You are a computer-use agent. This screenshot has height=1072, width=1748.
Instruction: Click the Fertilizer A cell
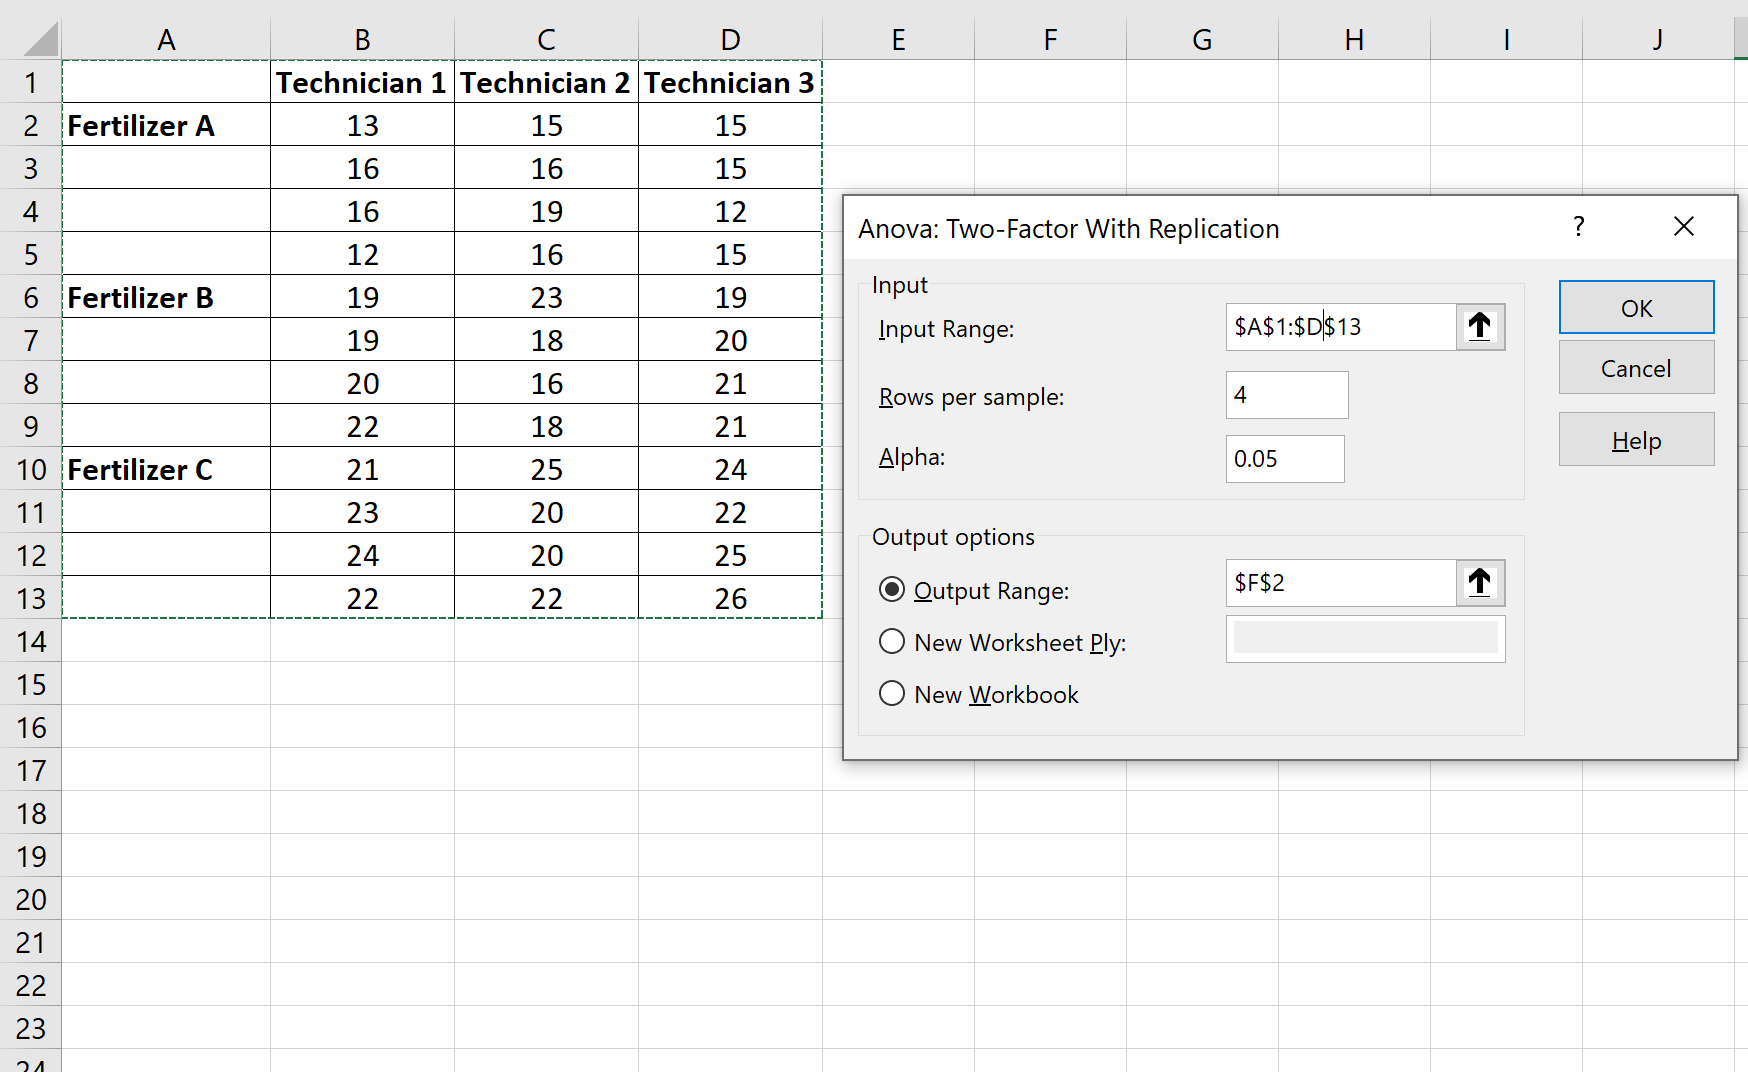[x=166, y=125]
